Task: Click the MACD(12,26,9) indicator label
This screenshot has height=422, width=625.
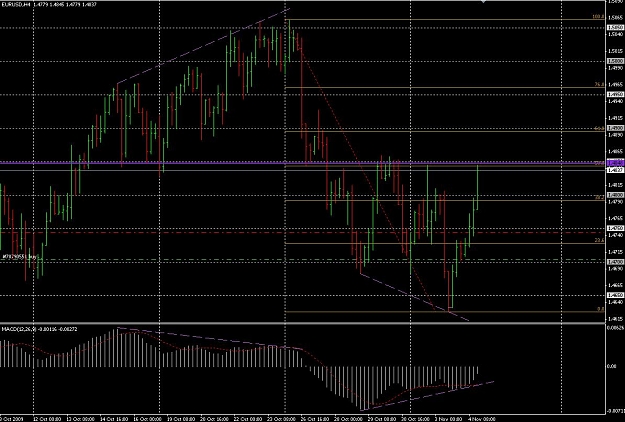Action: coord(18,329)
